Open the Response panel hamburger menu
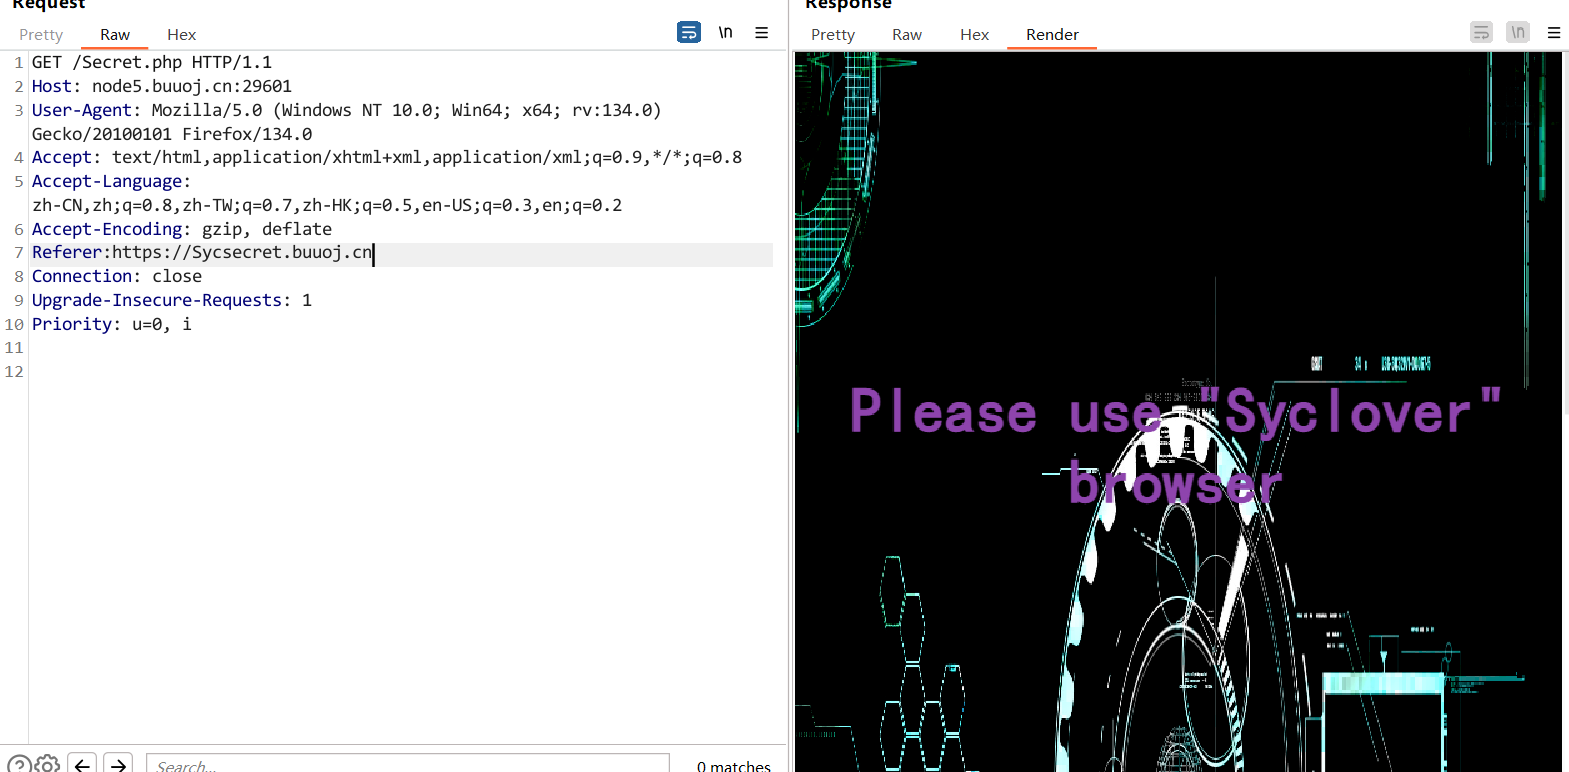The height and width of the screenshot is (772, 1569). (1554, 33)
